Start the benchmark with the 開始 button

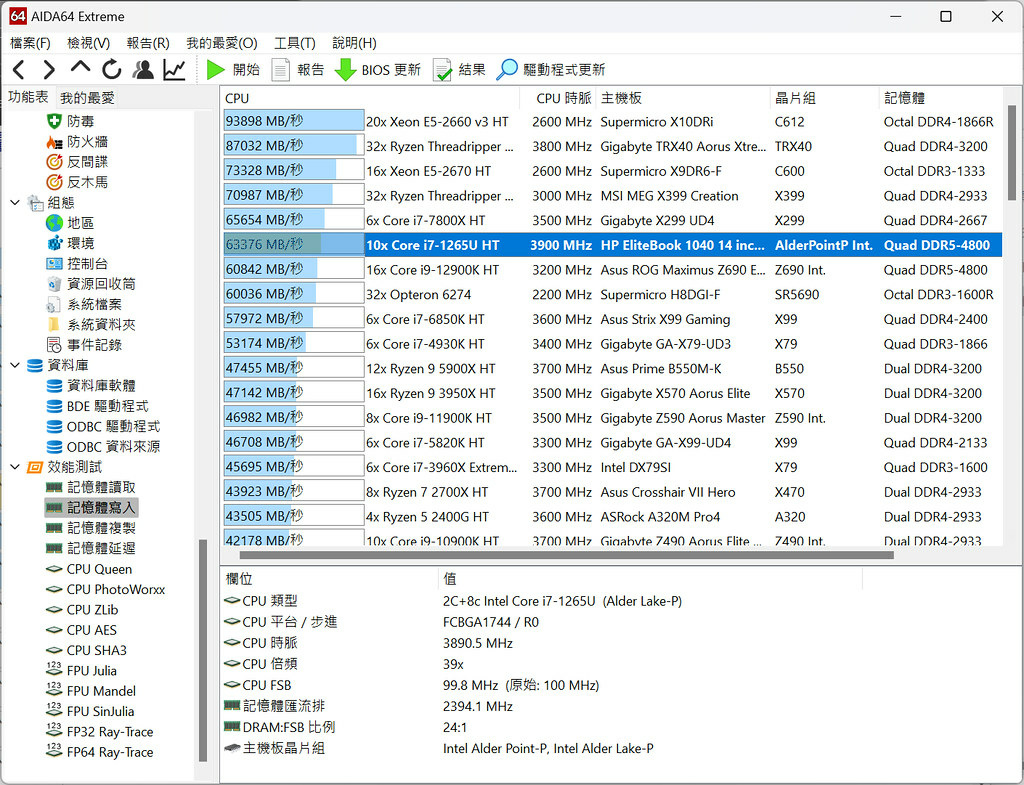233,69
